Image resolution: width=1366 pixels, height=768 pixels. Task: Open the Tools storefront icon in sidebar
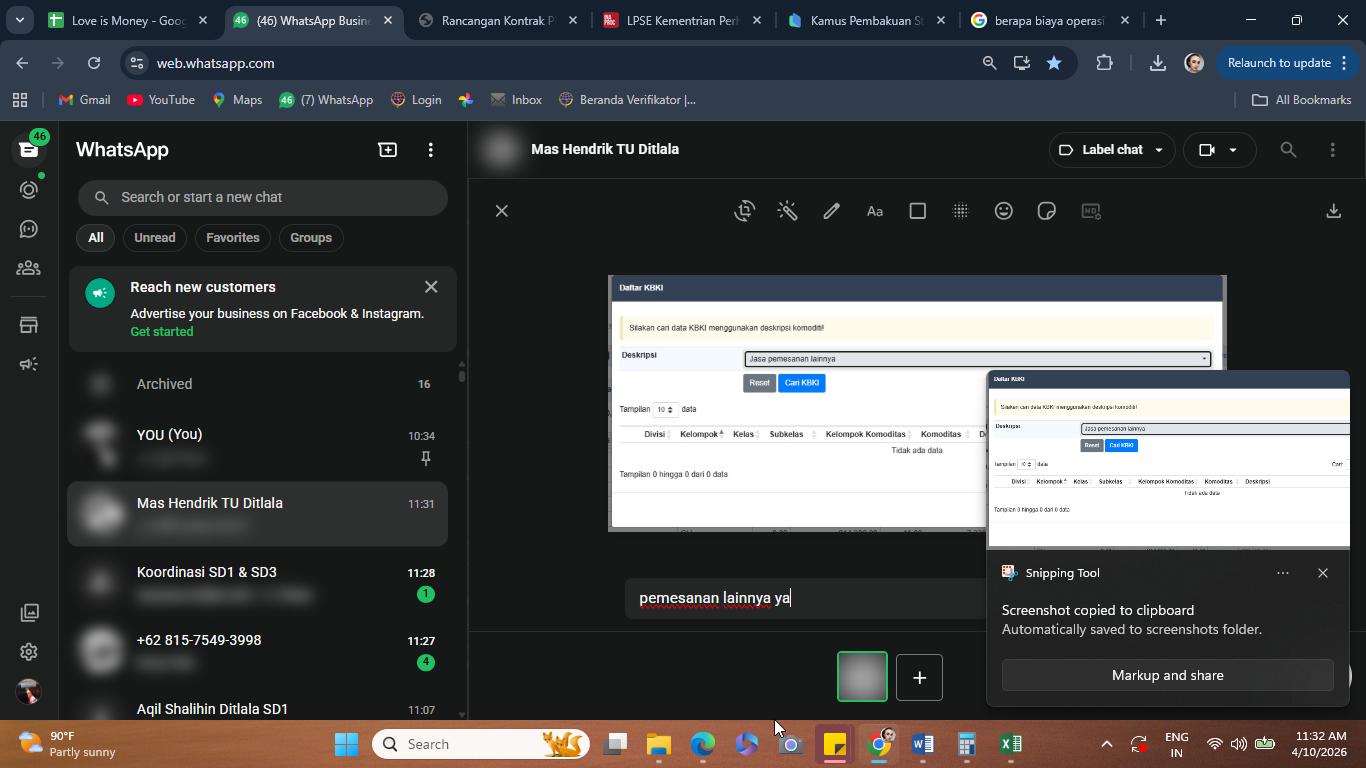(29, 325)
